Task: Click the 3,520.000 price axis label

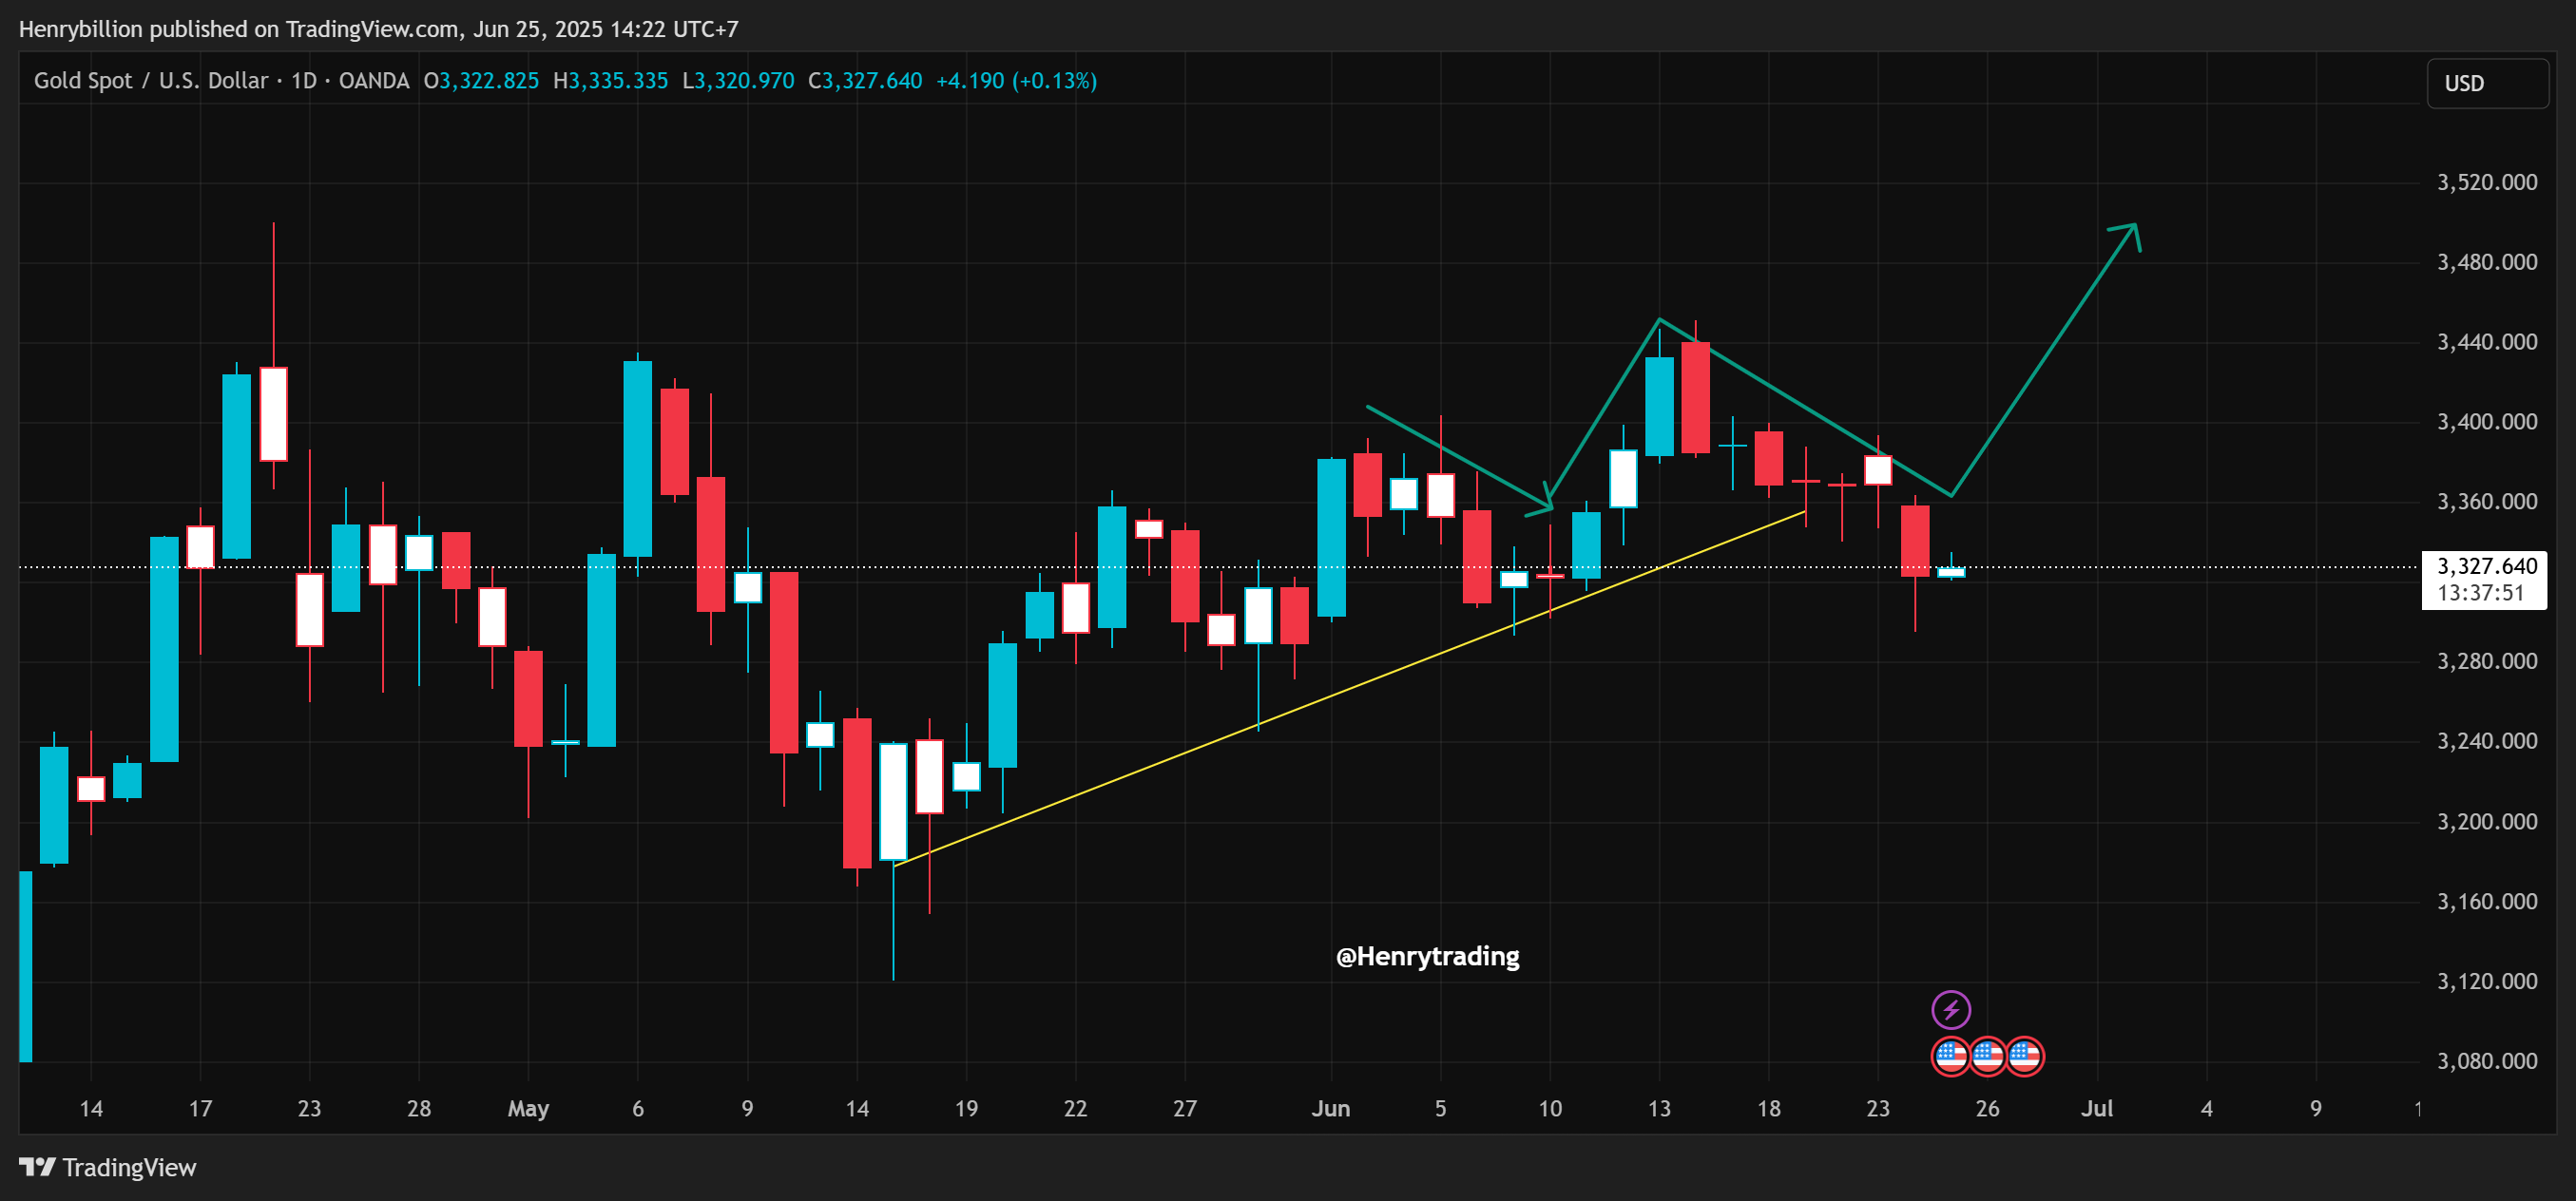Action: 2486,182
